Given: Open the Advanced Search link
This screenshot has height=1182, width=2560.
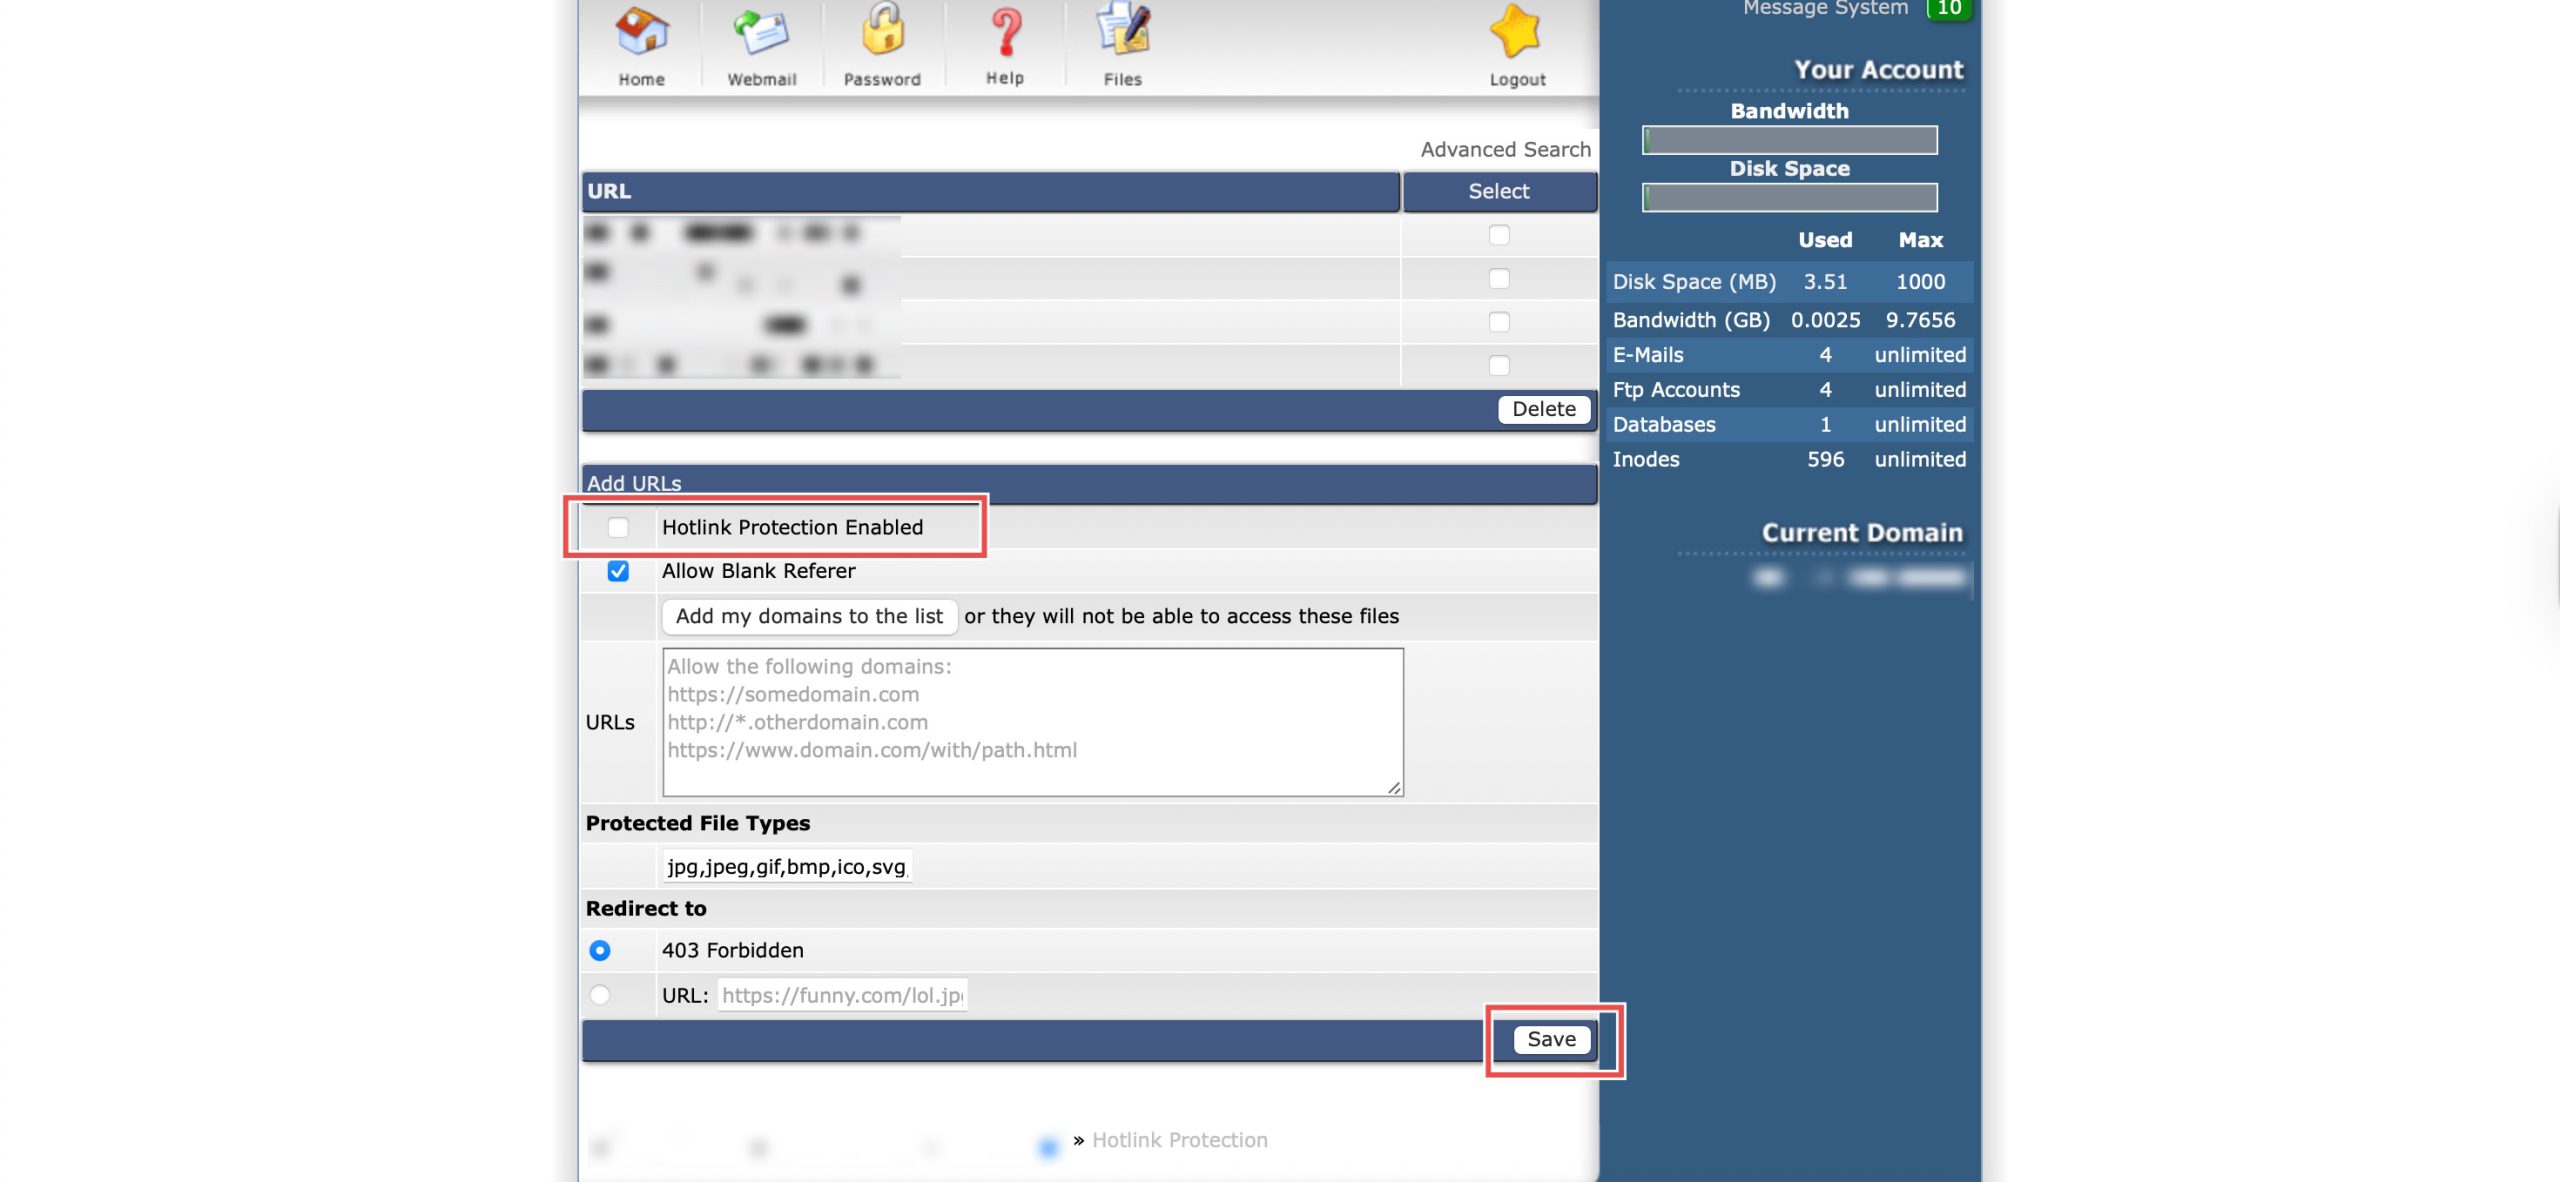Looking at the screenshot, I should 1505,149.
